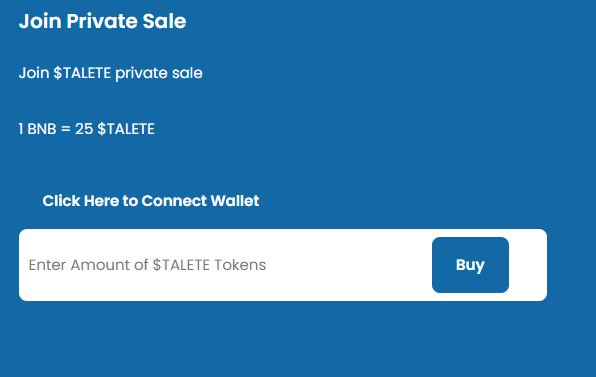596x377 pixels.
Task: Click the word Amount in the placeholder
Action: click(x=100, y=265)
